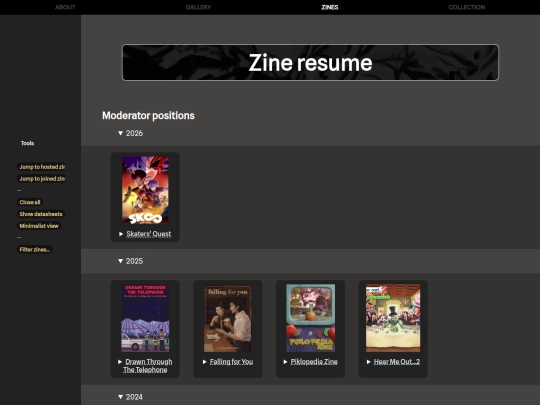Click Drawn Through The Telephone cover image
540x405 pixels.
coord(145,318)
